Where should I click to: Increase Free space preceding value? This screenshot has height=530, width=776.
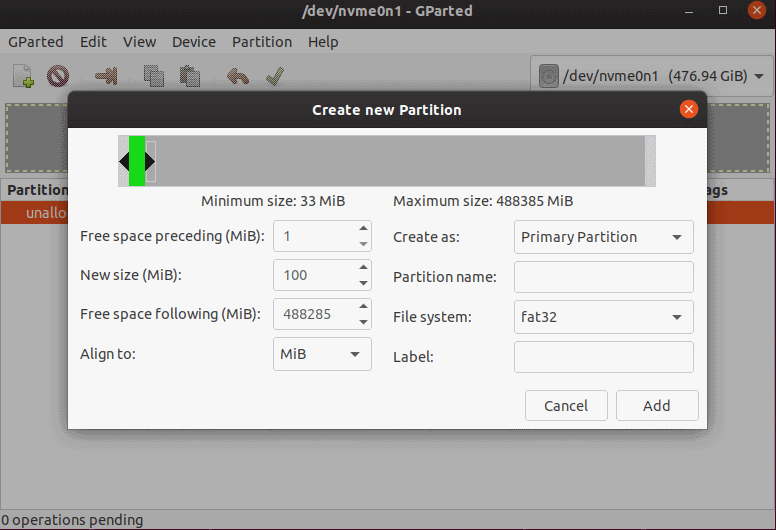pyautogui.click(x=363, y=228)
